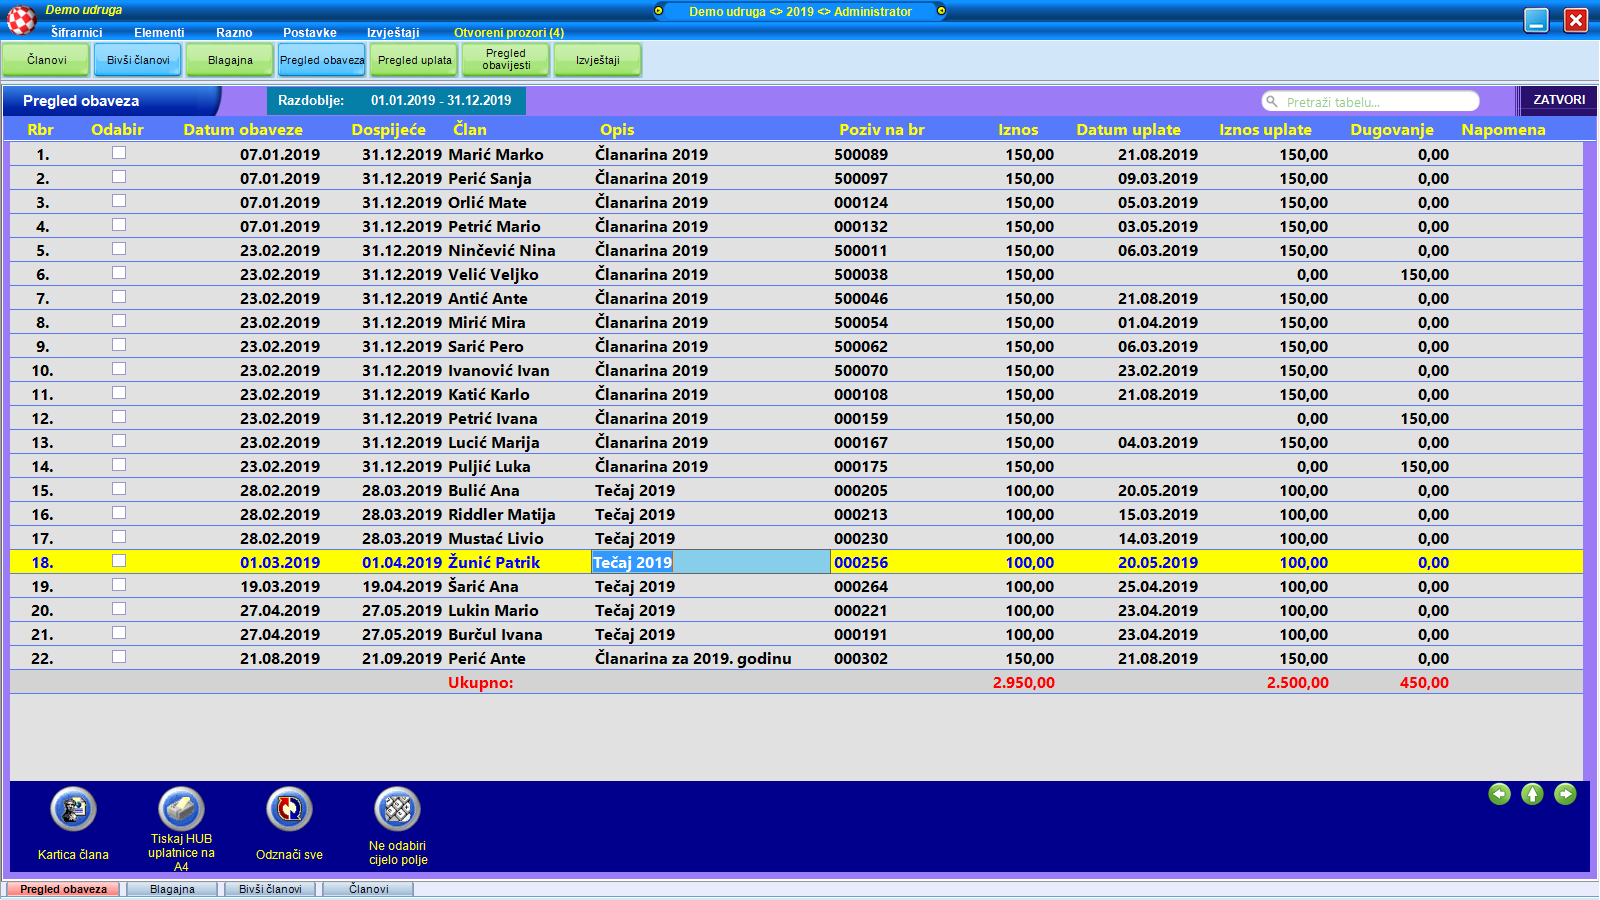
Task: Click the Tiskaj HUB uplatnice printer icon
Action: [181, 809]
